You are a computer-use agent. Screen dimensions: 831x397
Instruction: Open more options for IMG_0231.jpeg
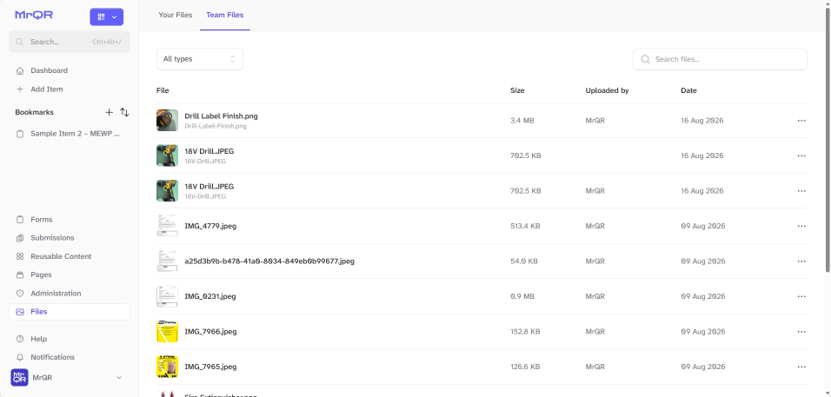[x=801, y=296]
